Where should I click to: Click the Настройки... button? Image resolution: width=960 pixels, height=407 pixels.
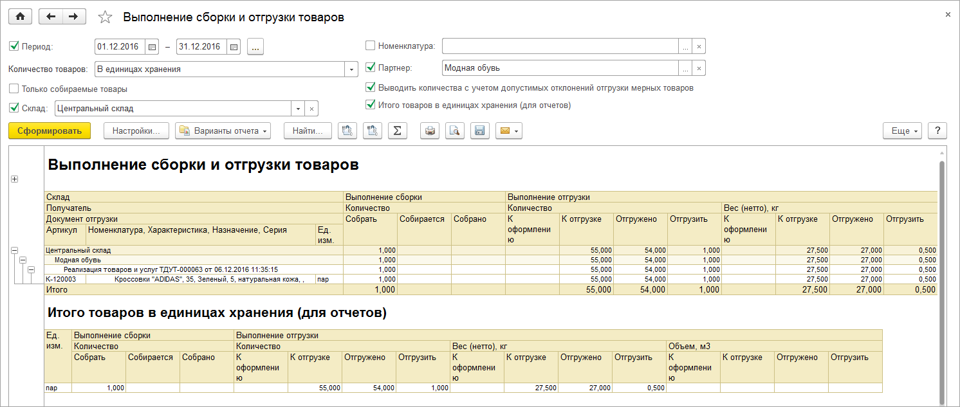click(x=136, y=131)
